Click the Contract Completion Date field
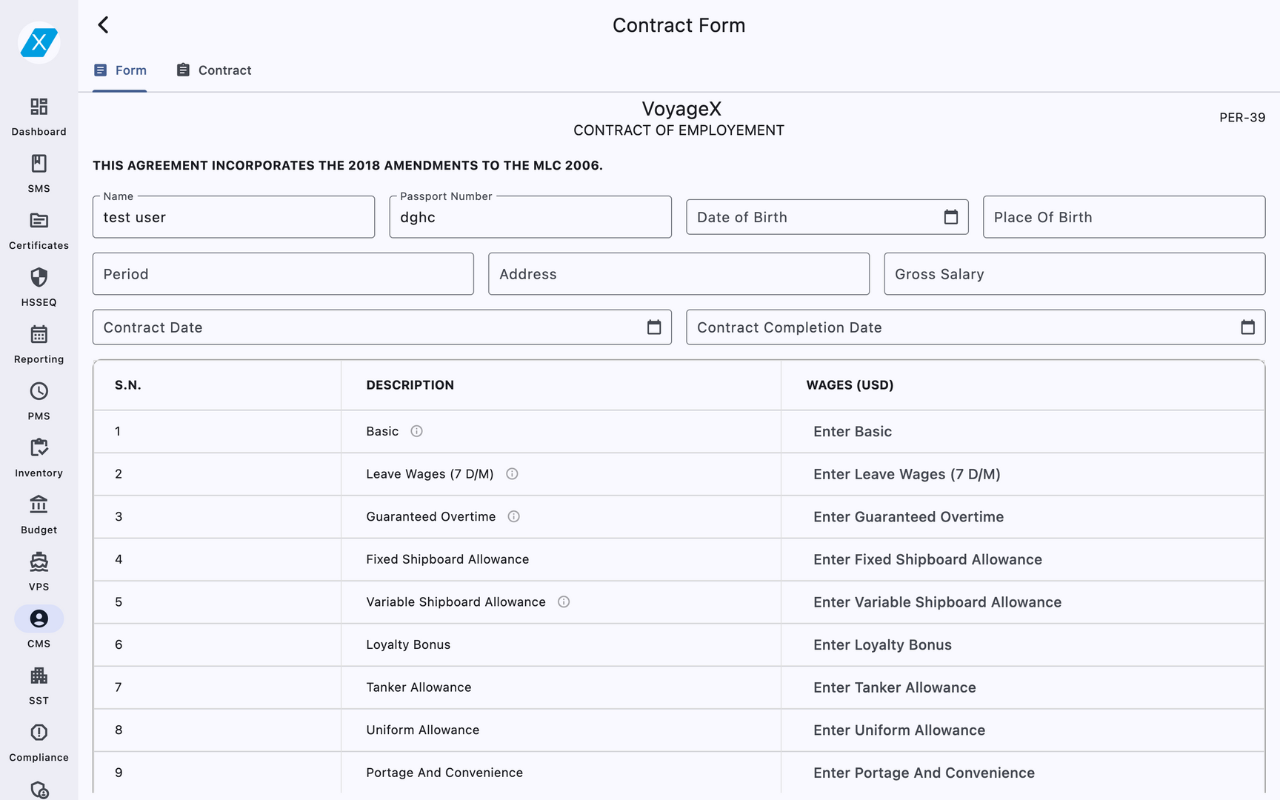This screenshot has height=800, width=1280. click(x=976, y=327)
